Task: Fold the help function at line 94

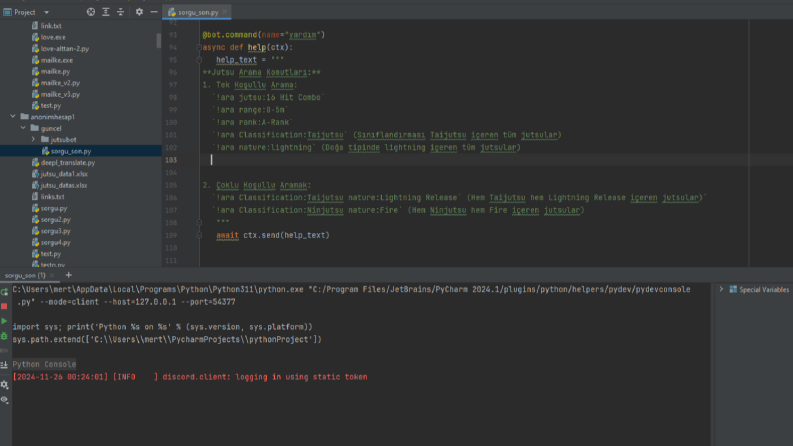Action: pyautogui.click(x=199, y=48)
